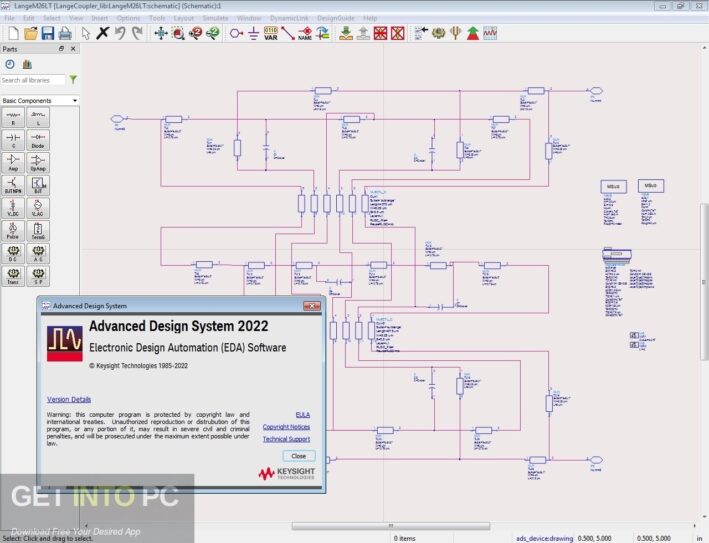Zoom to area with red magnifier icon
709x543 pixels.
point(178,33)
